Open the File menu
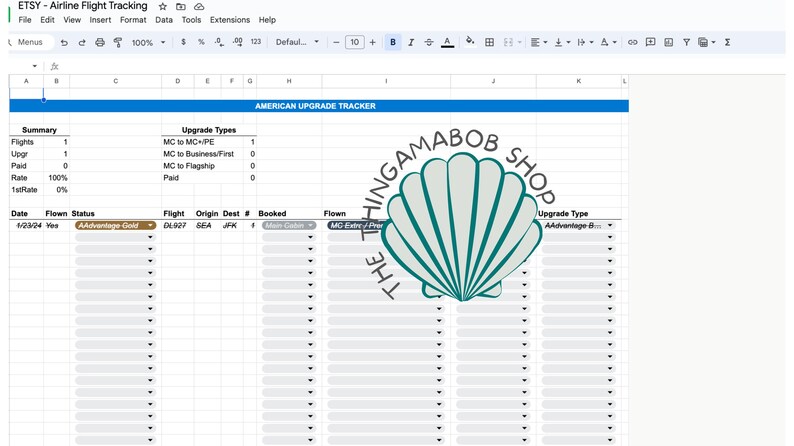794x446 pixels. pos(25,20)
